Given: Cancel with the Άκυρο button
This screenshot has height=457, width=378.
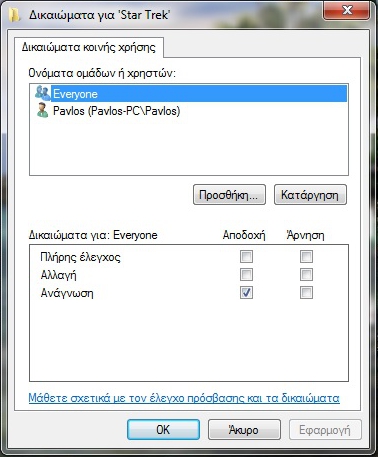Looking at the screenshot, I should [244, 430].
